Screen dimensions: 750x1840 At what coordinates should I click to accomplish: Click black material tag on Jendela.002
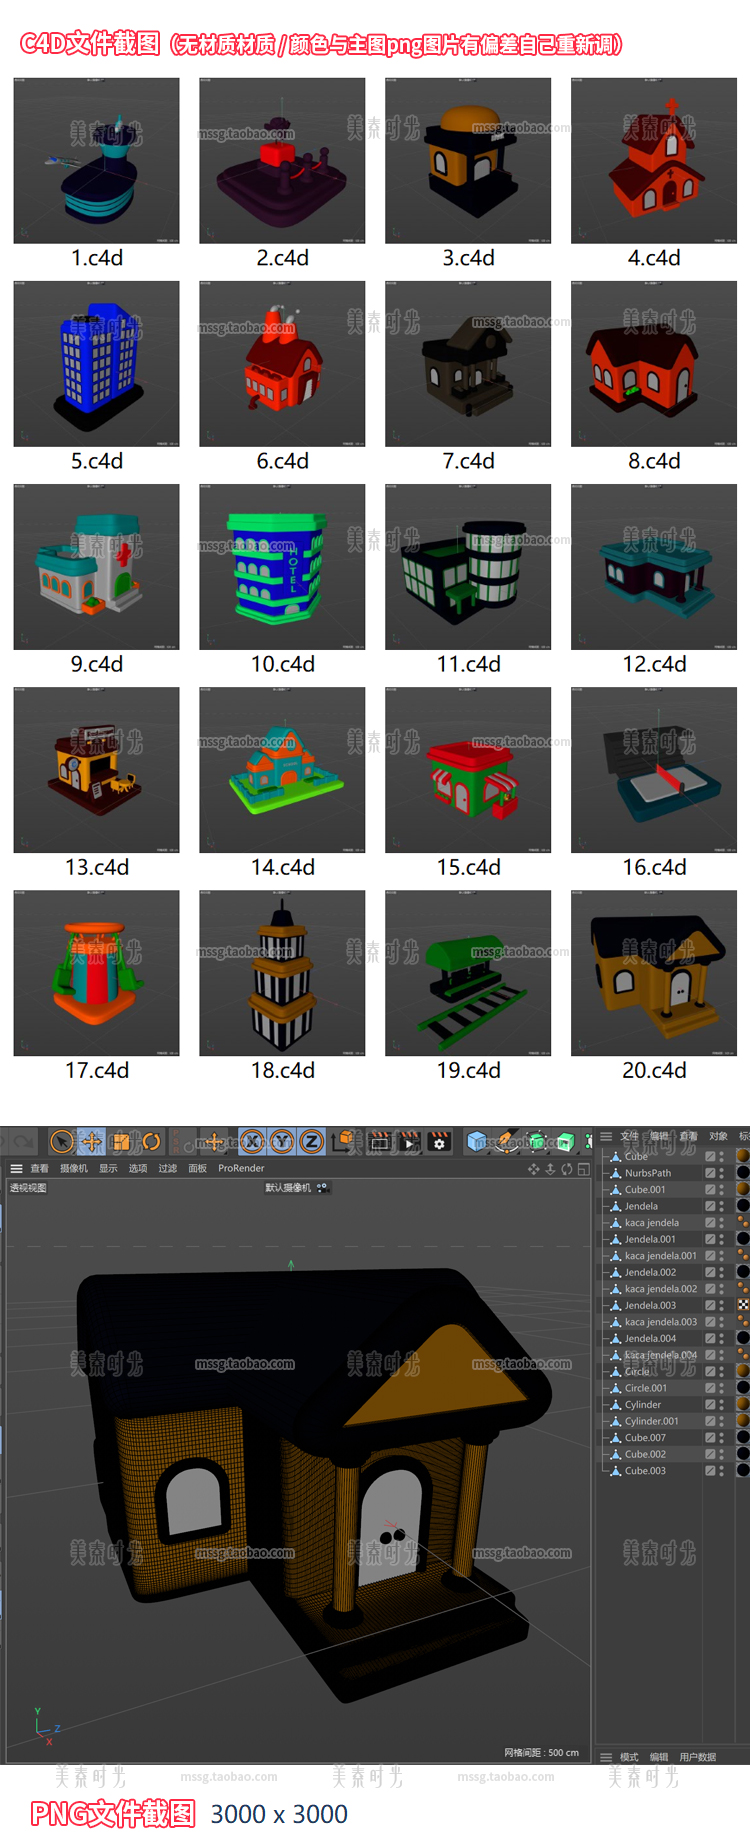click(x=743, y=1272)
